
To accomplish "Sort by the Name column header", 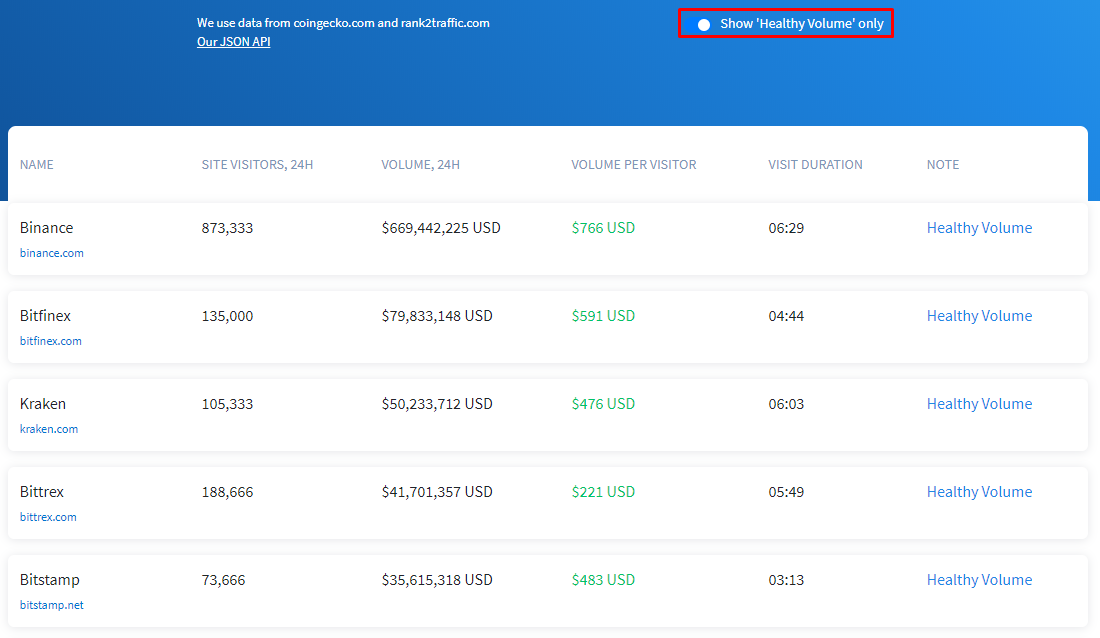I will click(37, 165).
